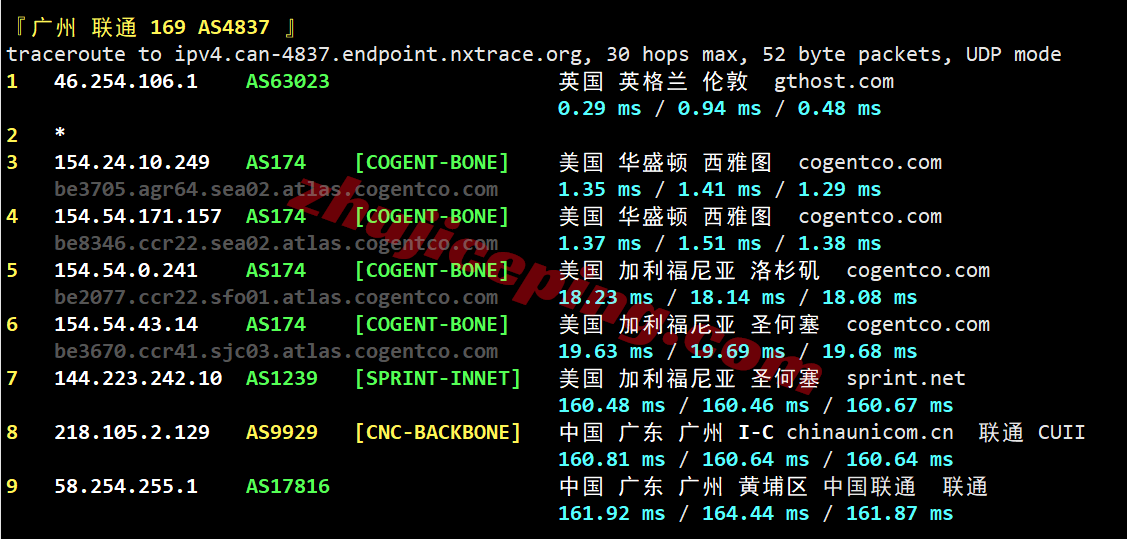Click the asterisk on hop 2

tap(60, 134)
